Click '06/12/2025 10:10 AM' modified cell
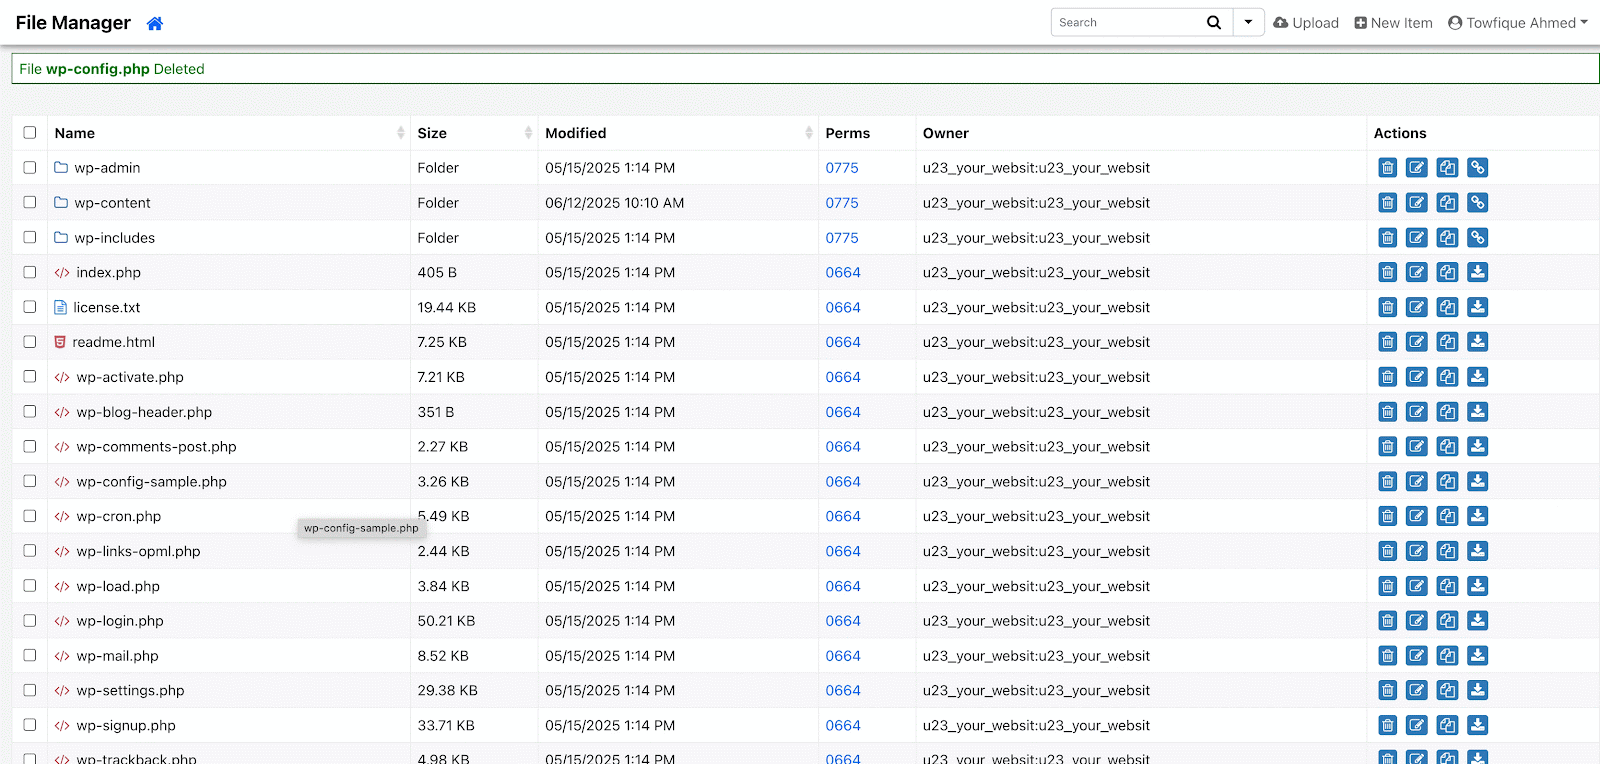The width and height of the screenshot is (1600, 764). tap(615, 203)
